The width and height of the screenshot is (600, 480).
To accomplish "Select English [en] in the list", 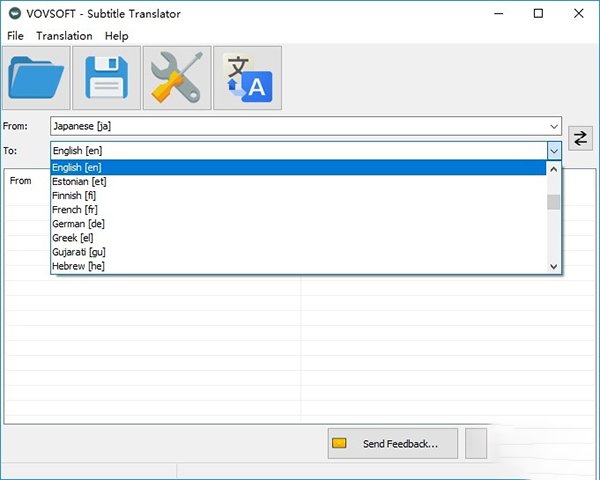I will 298,168.
